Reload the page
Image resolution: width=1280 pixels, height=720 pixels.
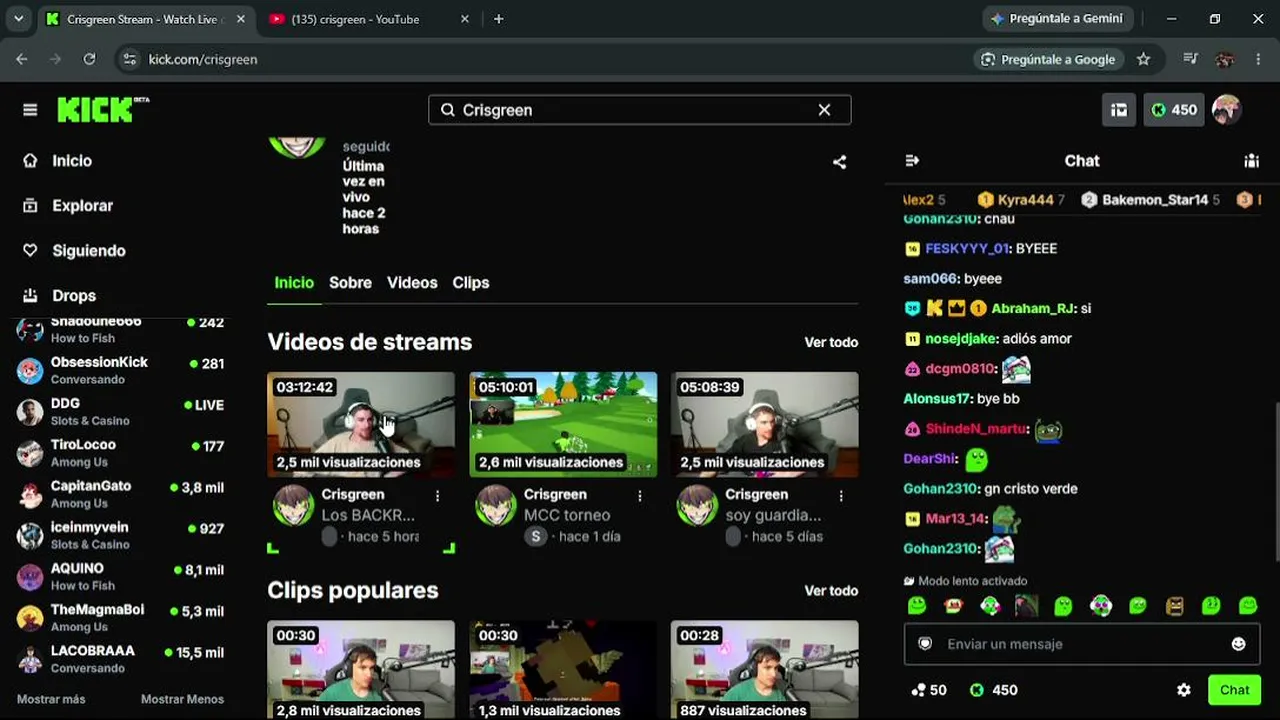(x=89, y=59)
